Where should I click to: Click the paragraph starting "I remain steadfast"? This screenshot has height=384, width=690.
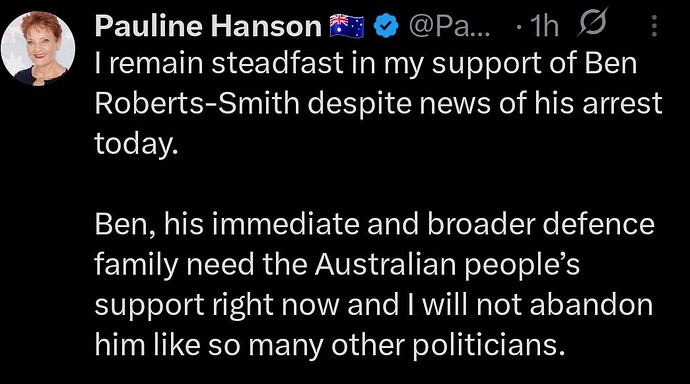click(378, 102)
